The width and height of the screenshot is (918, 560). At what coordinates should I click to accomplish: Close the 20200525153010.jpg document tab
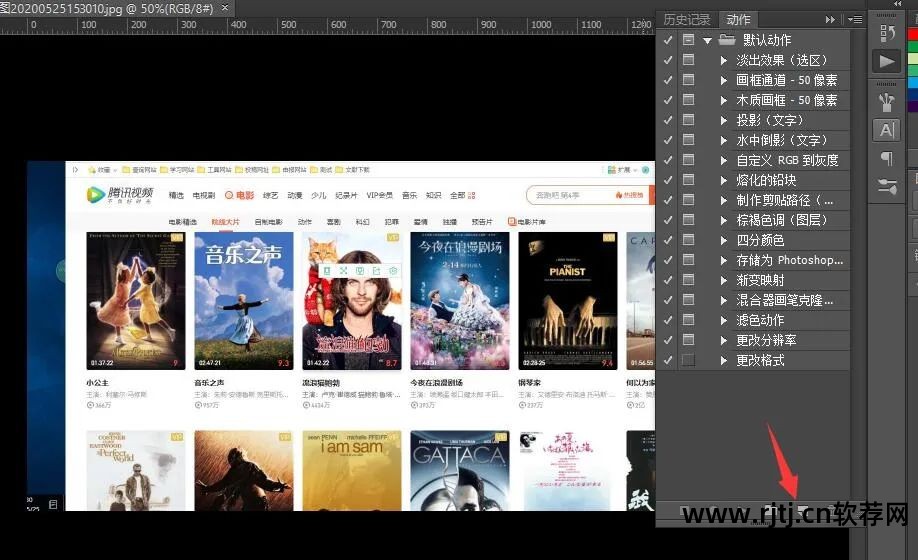pos(225,8)
